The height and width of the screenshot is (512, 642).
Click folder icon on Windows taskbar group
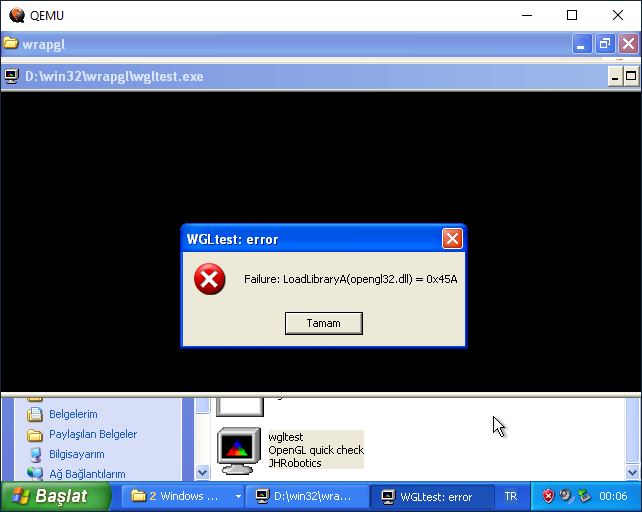pos(138,496)
